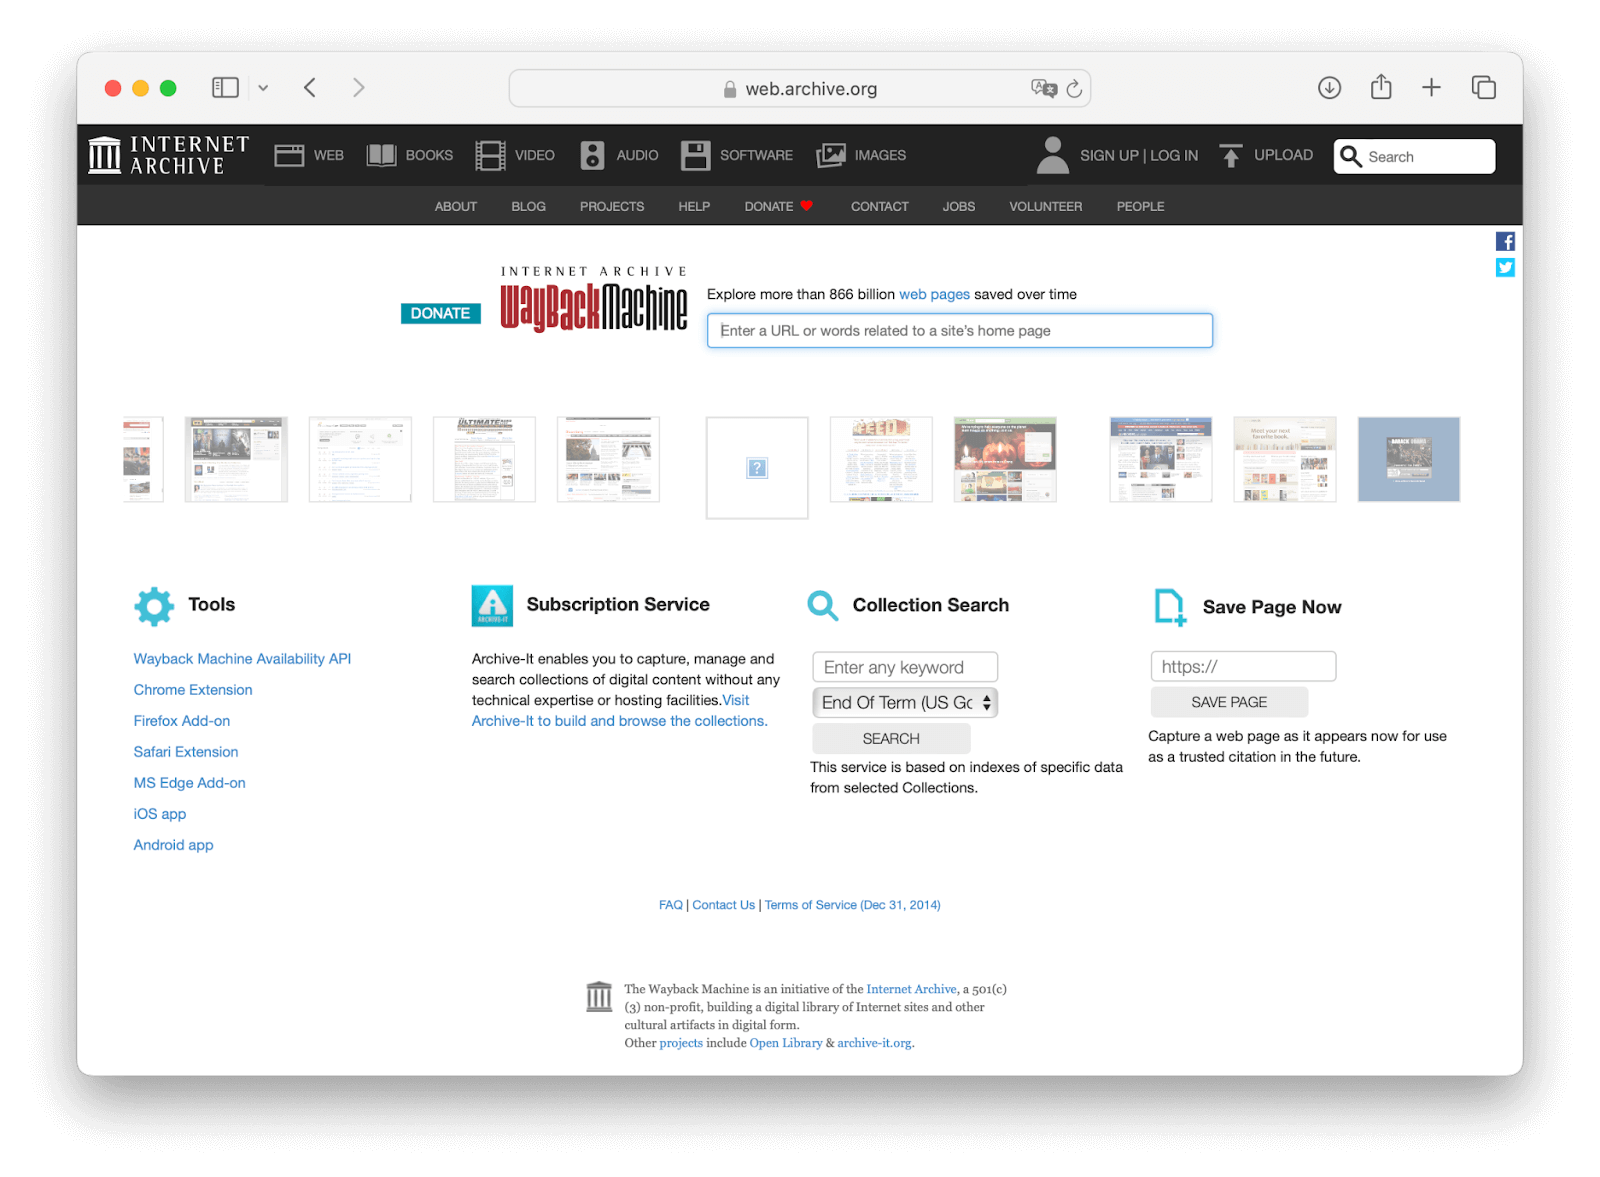Expand the sidebar tab group chevron
This screenshot has width=1600, height=1177.
click(x=263, y=88)
